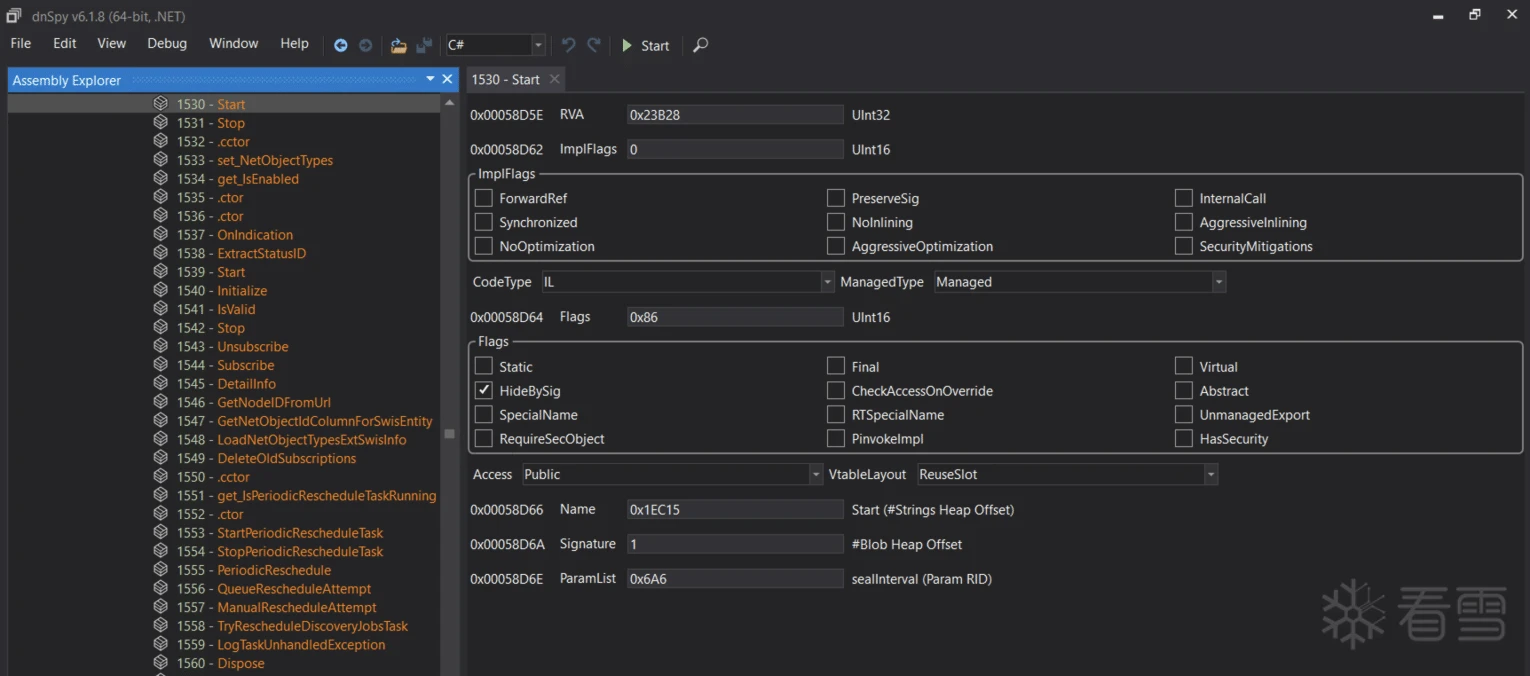
Task: Open the View menu
Action: [x=111, y=44]
